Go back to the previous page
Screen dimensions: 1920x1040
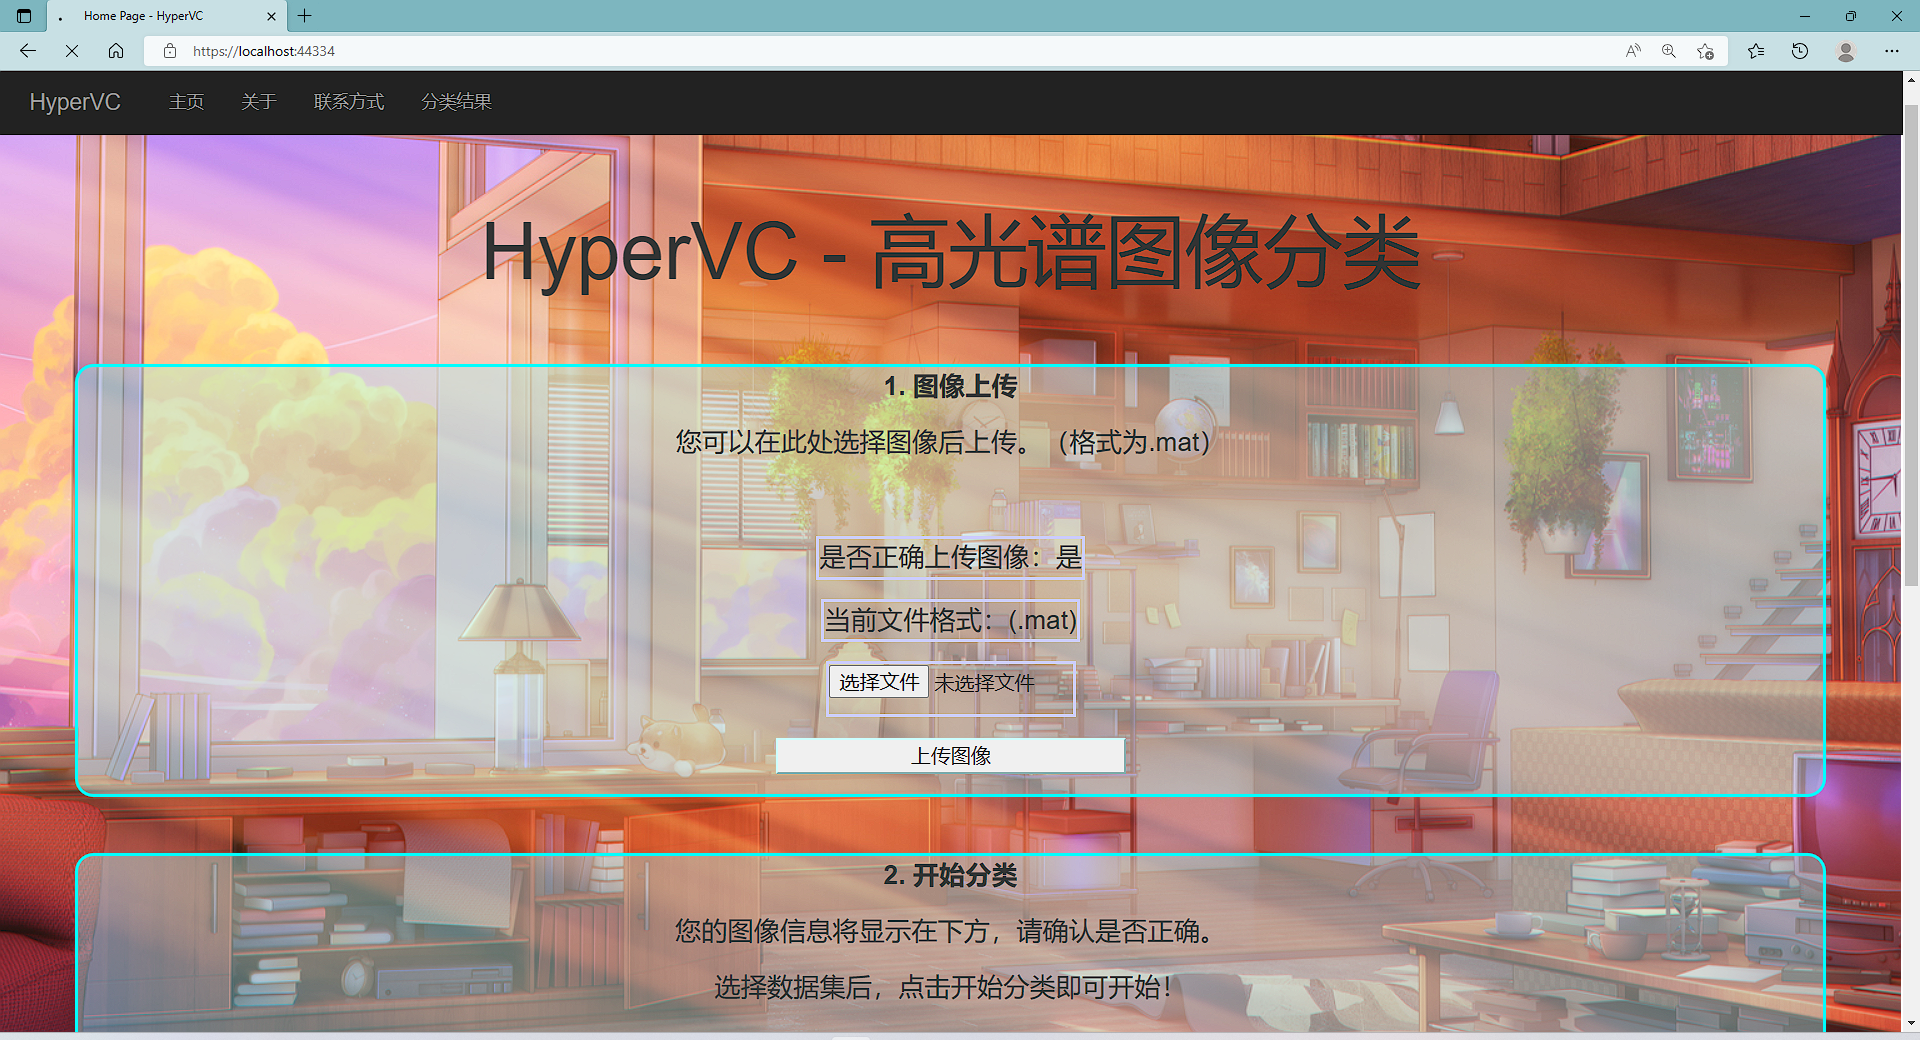coord(28,51)
